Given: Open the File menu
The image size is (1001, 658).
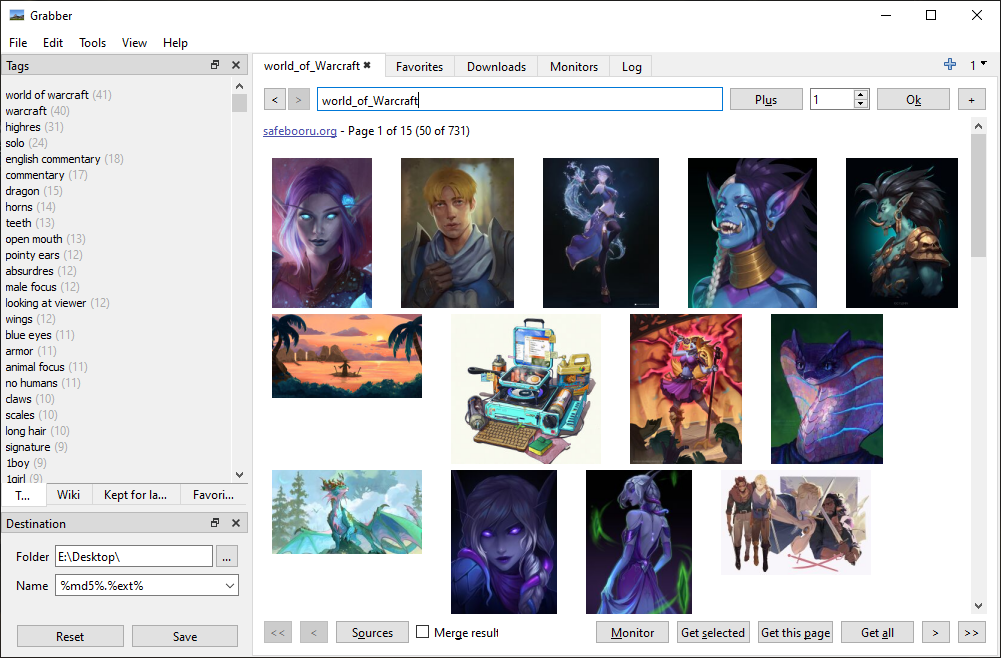Looking at the screenshot, I should coord(18,43).
